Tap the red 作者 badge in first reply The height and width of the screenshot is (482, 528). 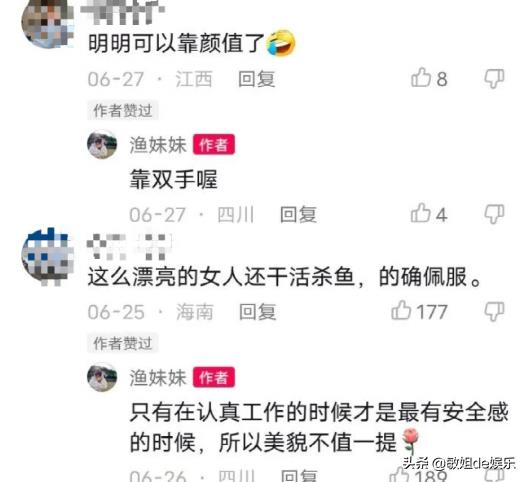[214, 145]
